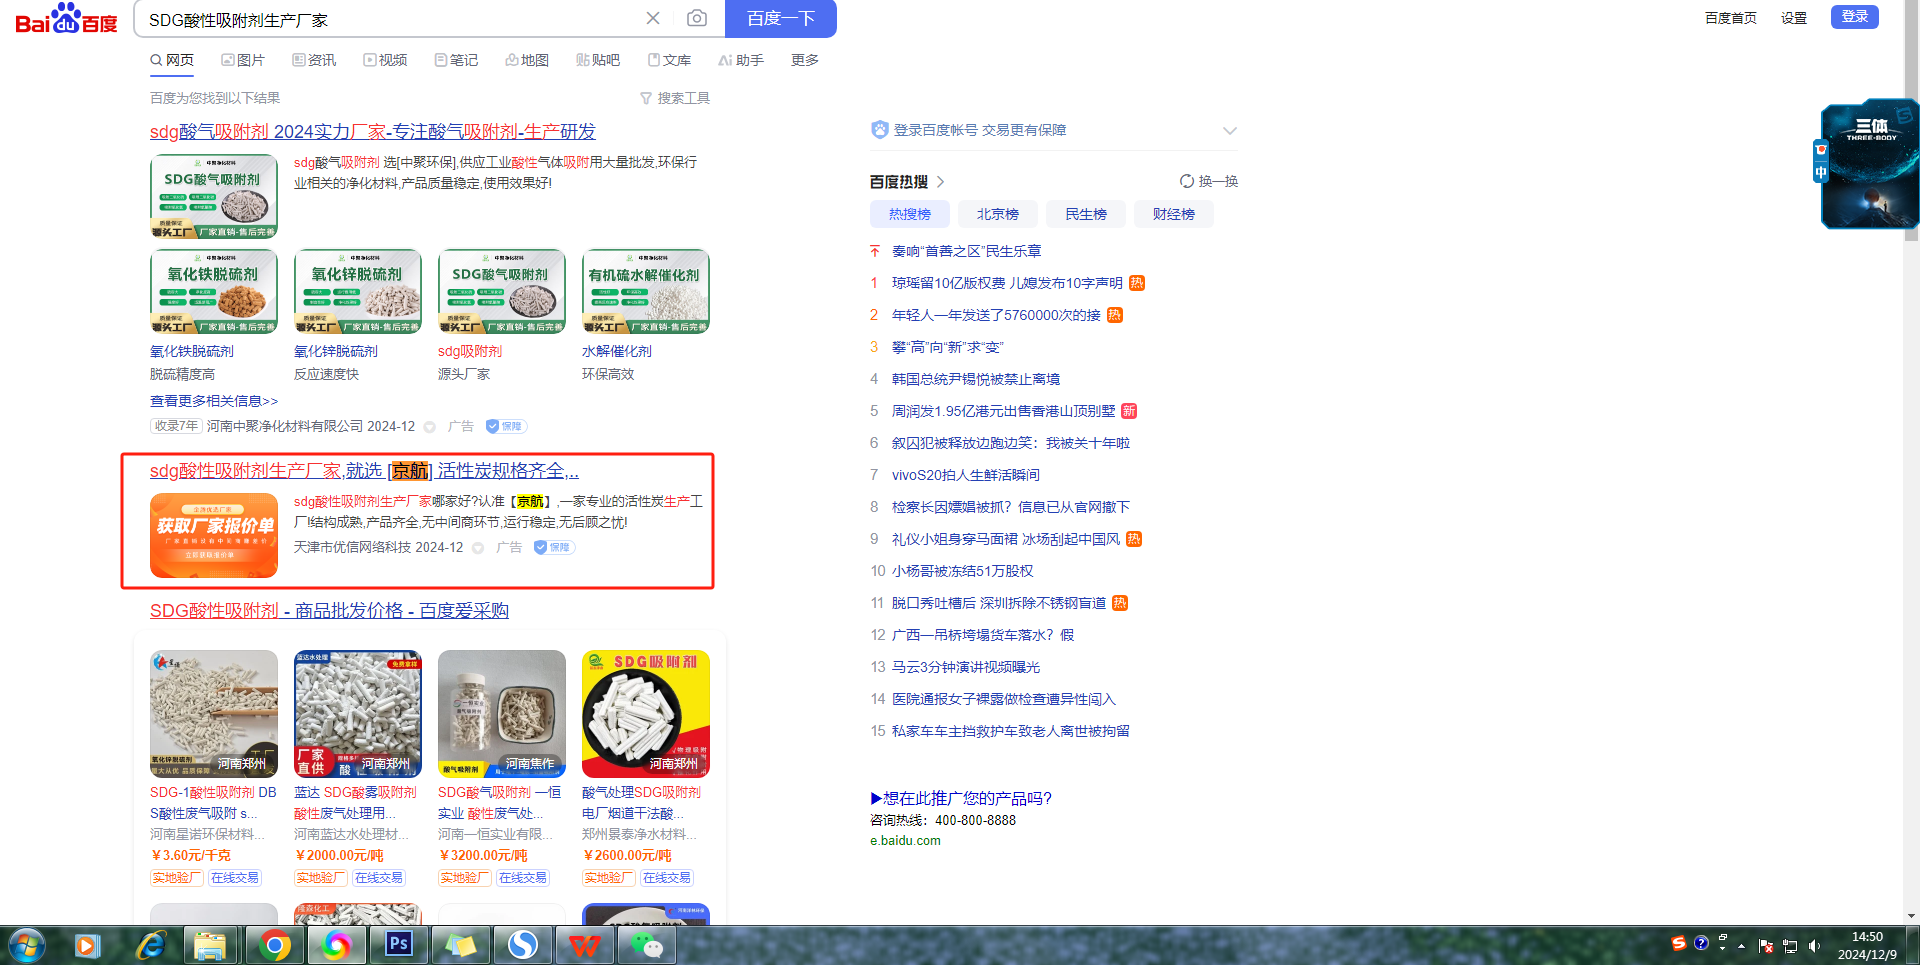
Task: Open the media player taskbar icon
Action: (x=87, y=945)
